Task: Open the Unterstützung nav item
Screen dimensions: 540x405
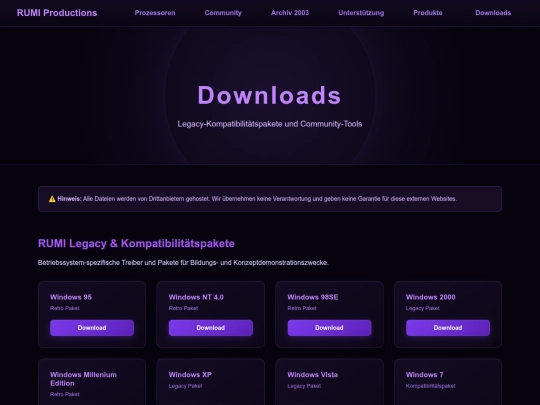Action: [361, 13]
